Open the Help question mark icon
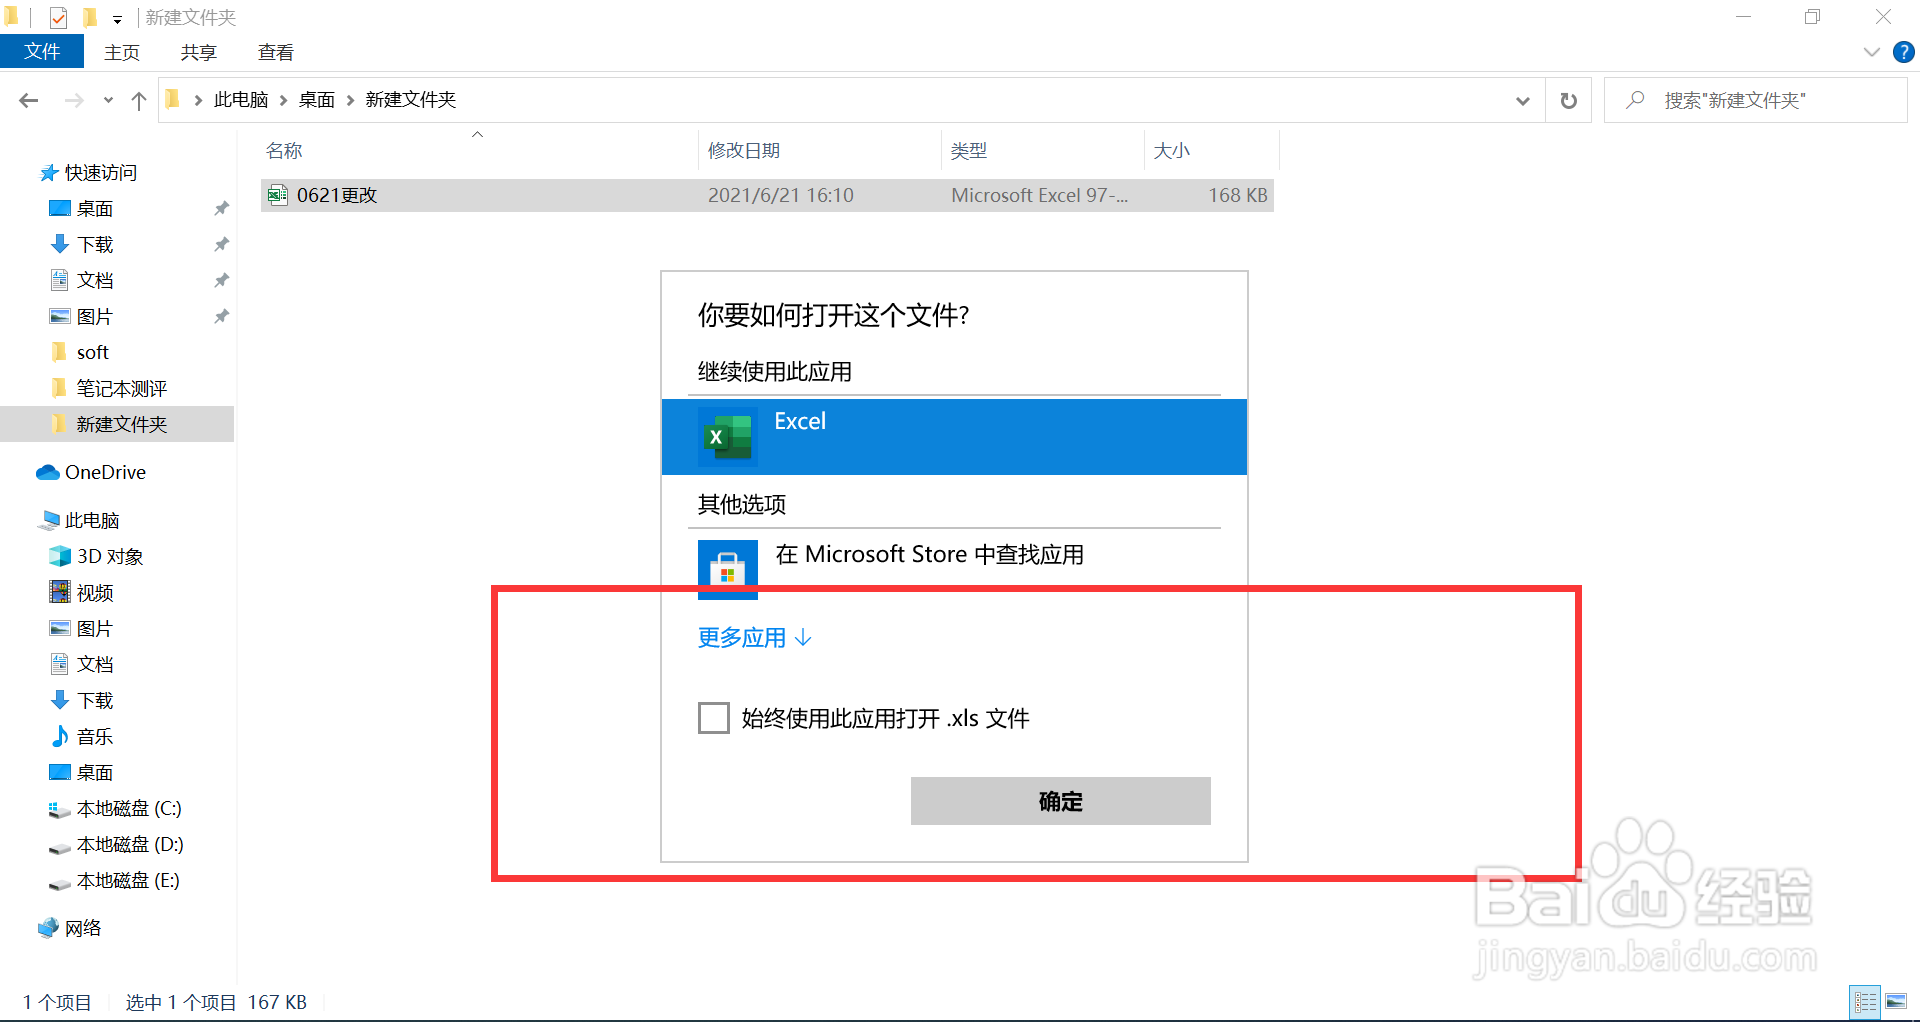The height and width of the screenshot is (1022, 1920). pyautogui.click(x=1903, y=51)
